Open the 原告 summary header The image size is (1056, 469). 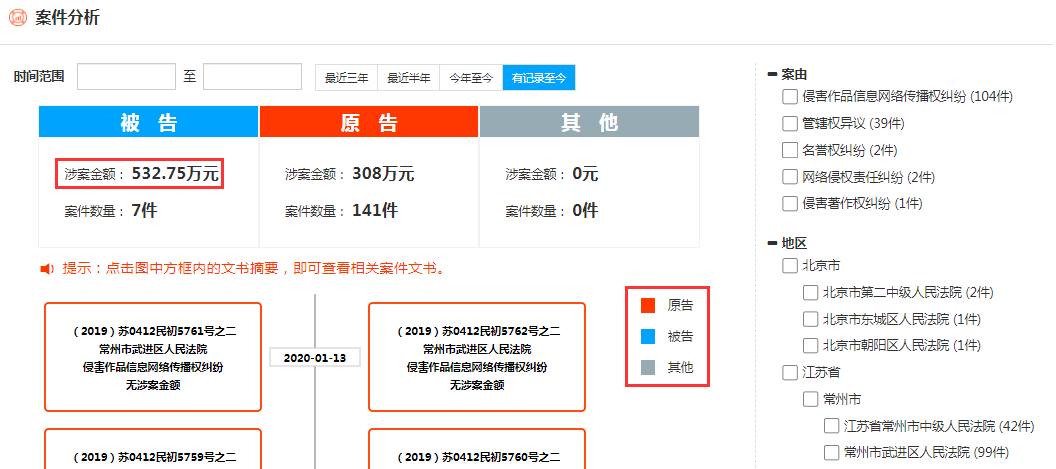point(369,122)
